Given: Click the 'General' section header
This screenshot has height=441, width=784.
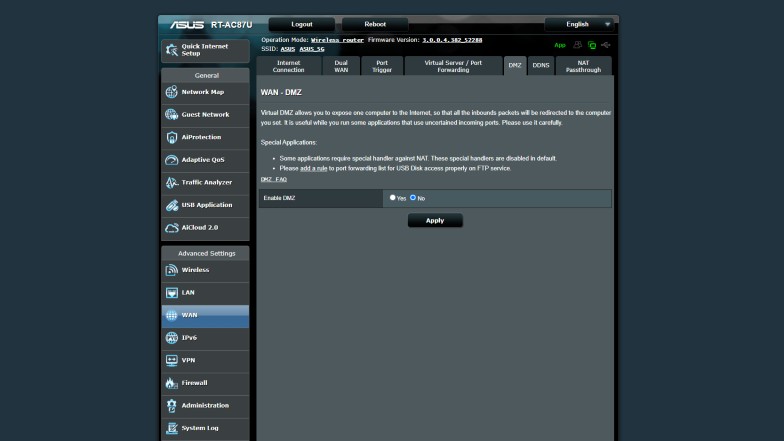Looking at the screenshot, I should pos(206,76).
